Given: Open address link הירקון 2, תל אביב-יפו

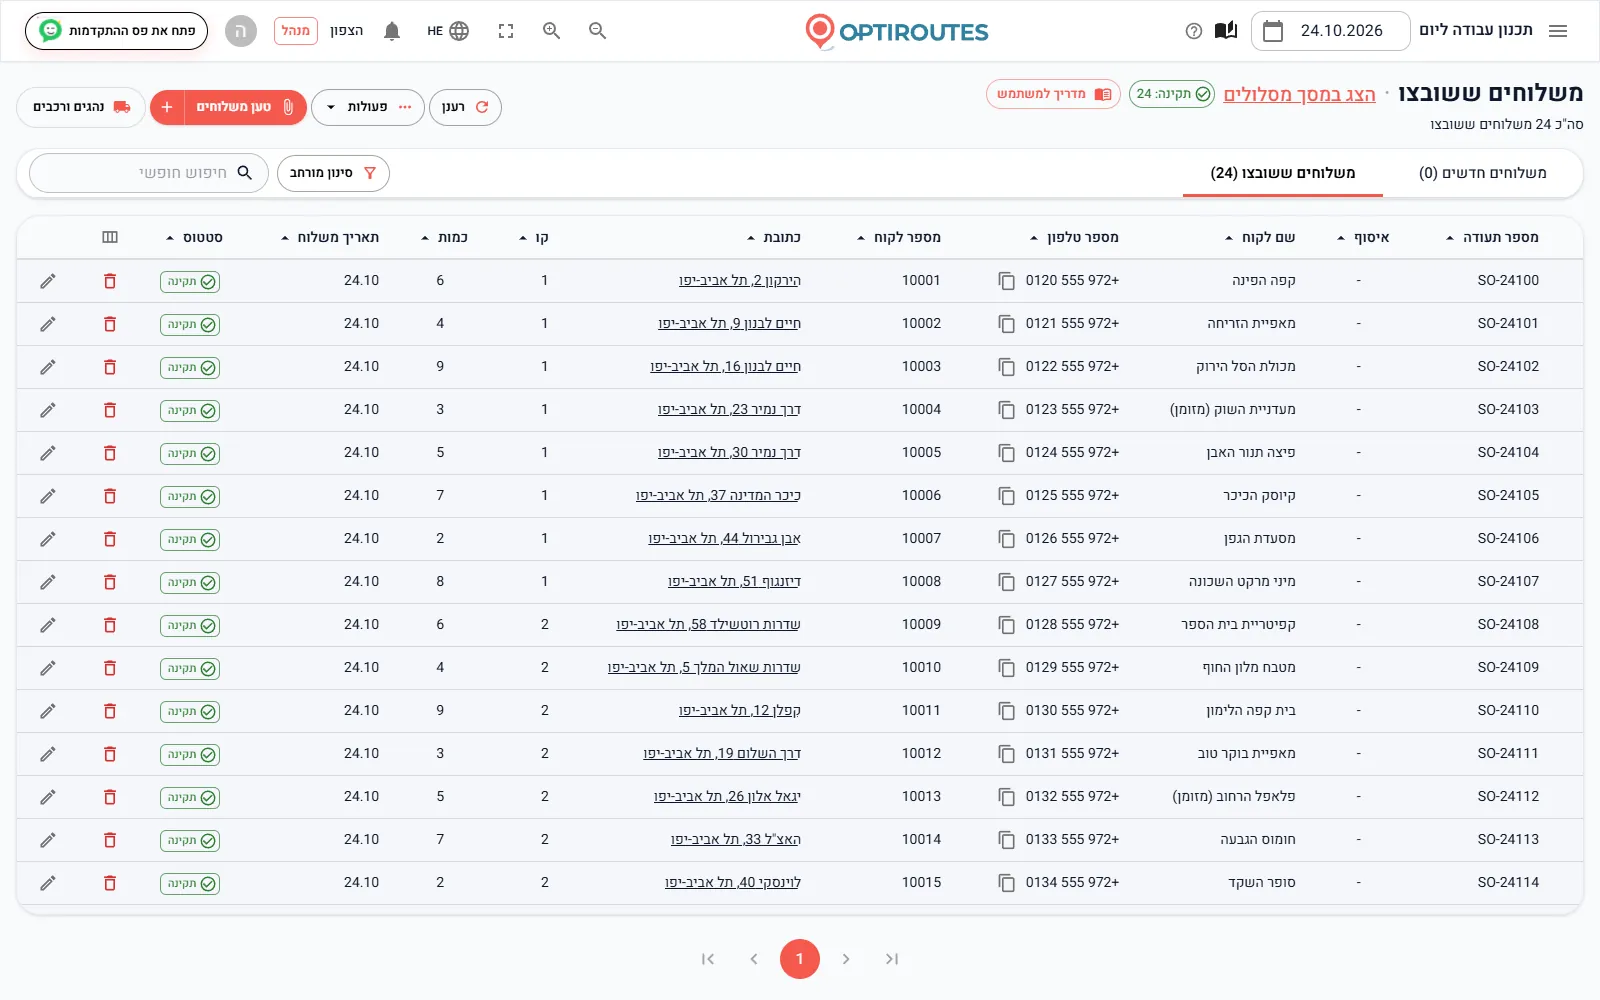Looking at the screenshot, I should click(x=740, y=281).
